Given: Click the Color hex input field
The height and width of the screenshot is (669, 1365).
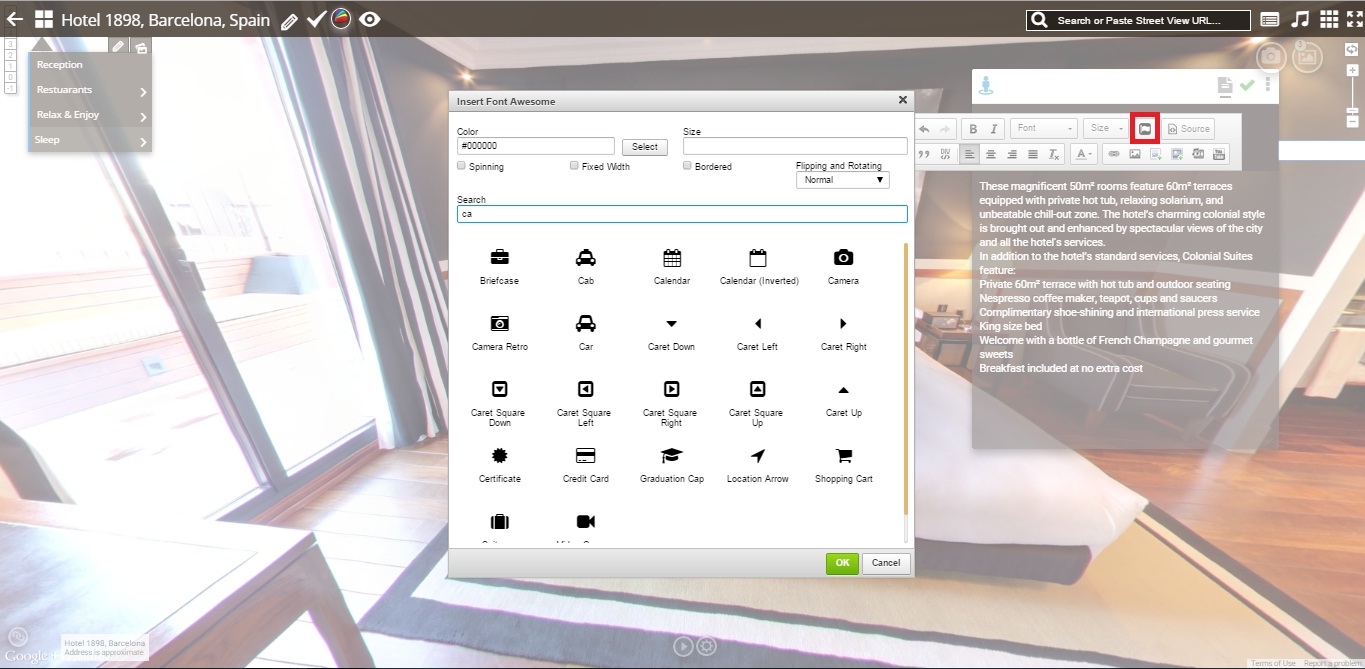Looking at the screenshot, I should [535, 146].
